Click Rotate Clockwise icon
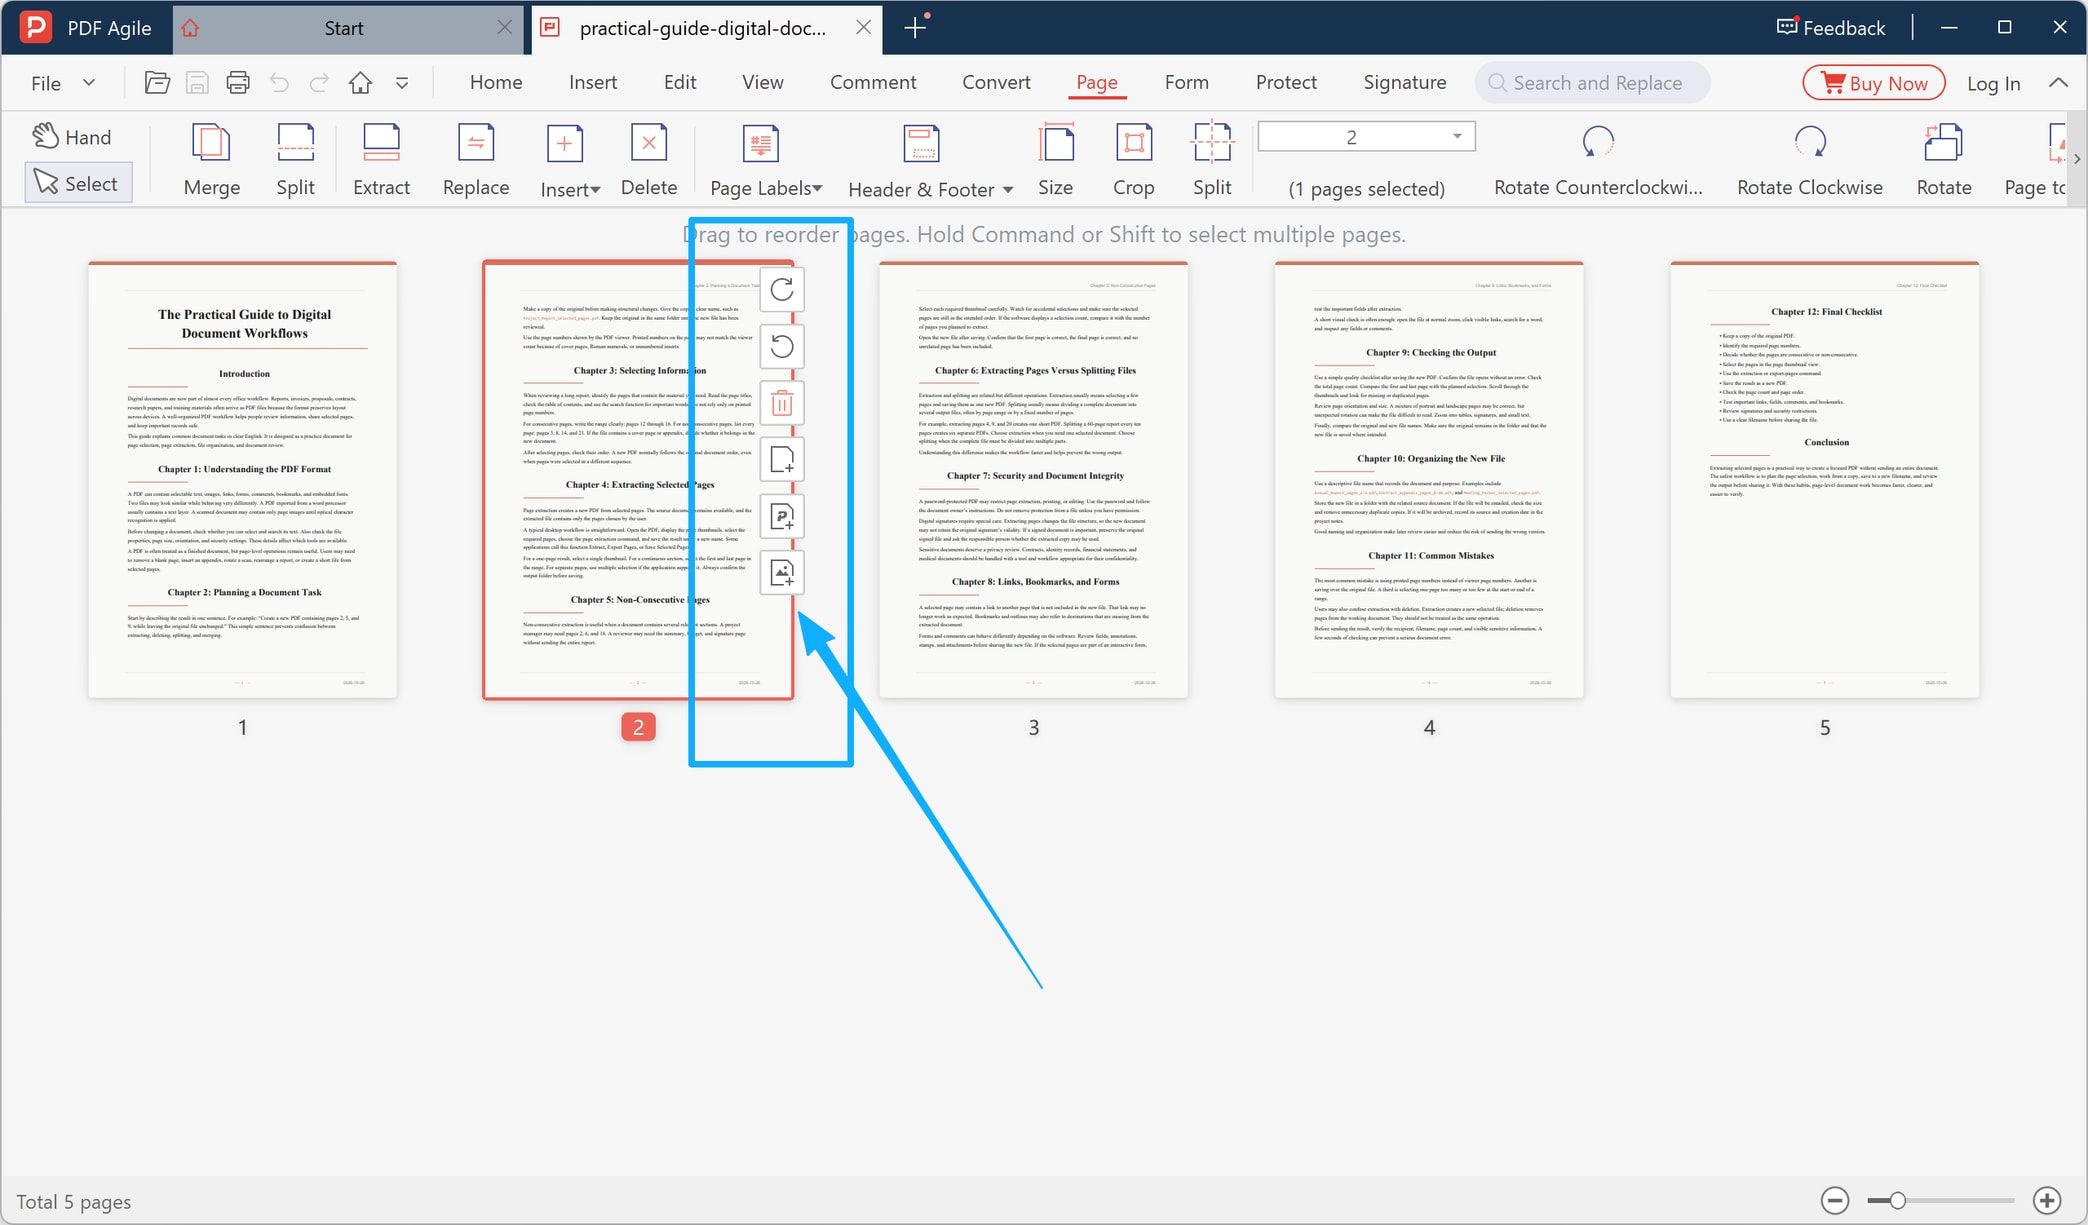This screenshot has width=2088, height=1225. tap(1809, 143)
